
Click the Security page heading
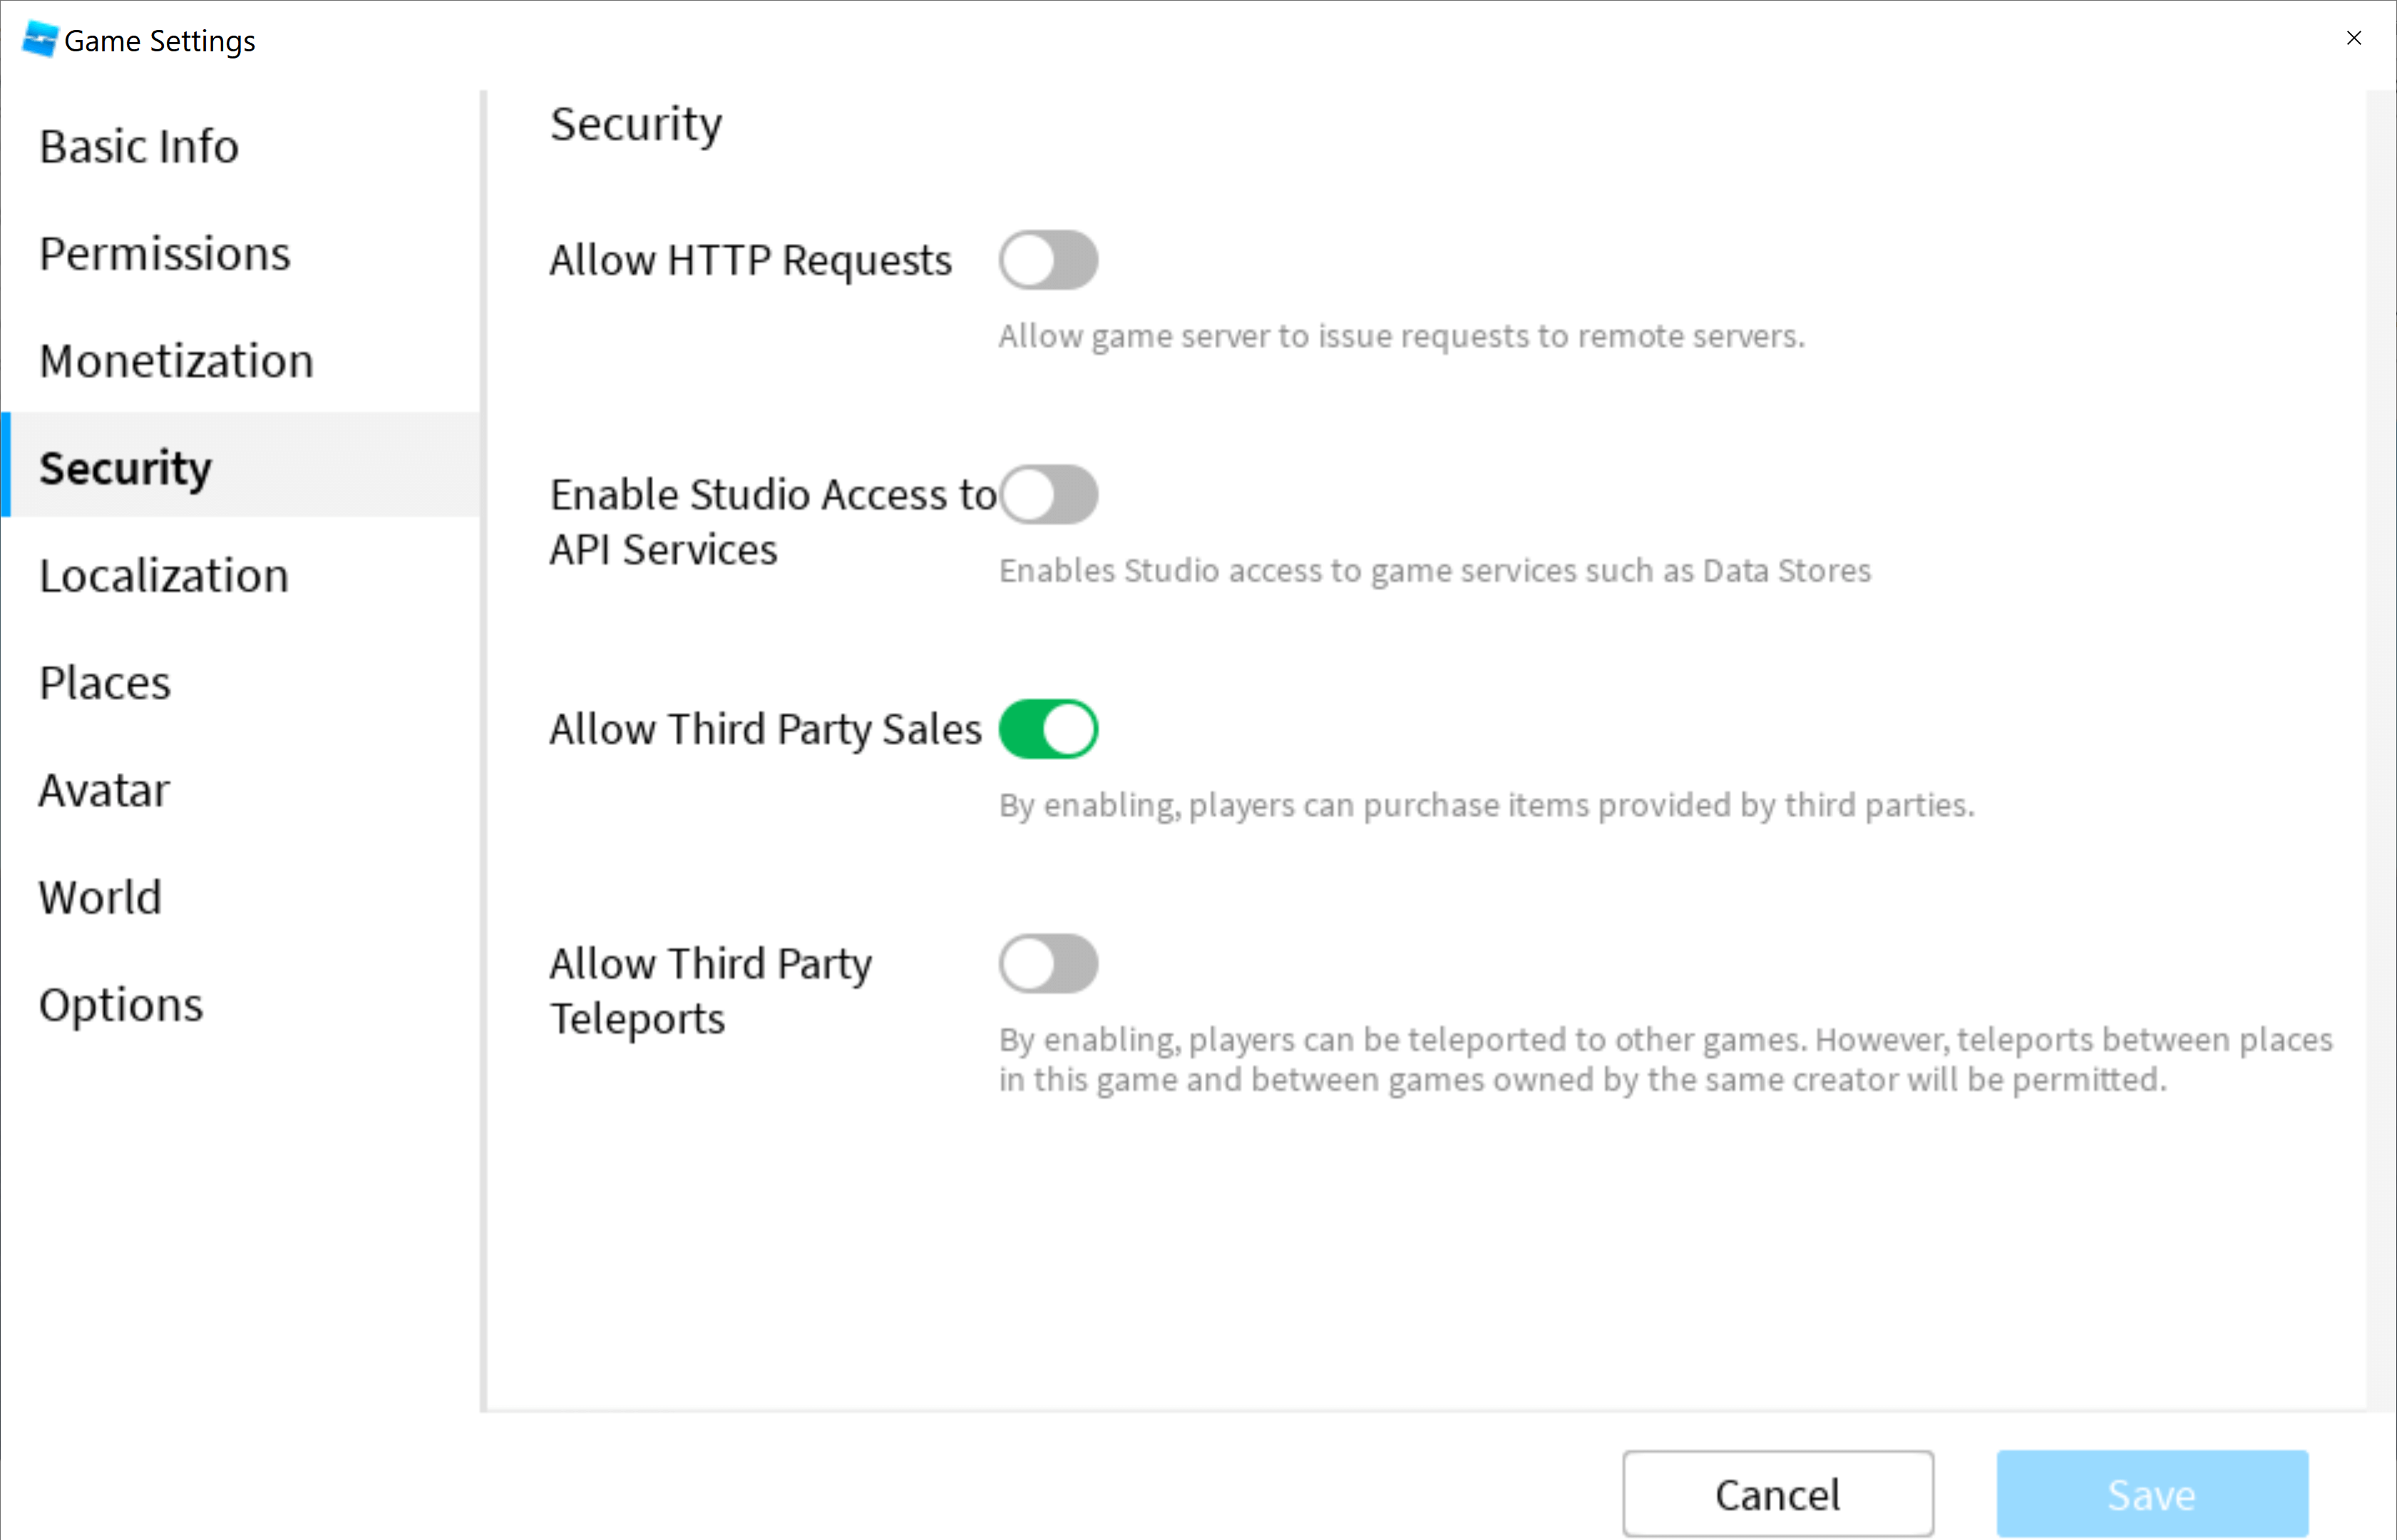click(636, 125)
